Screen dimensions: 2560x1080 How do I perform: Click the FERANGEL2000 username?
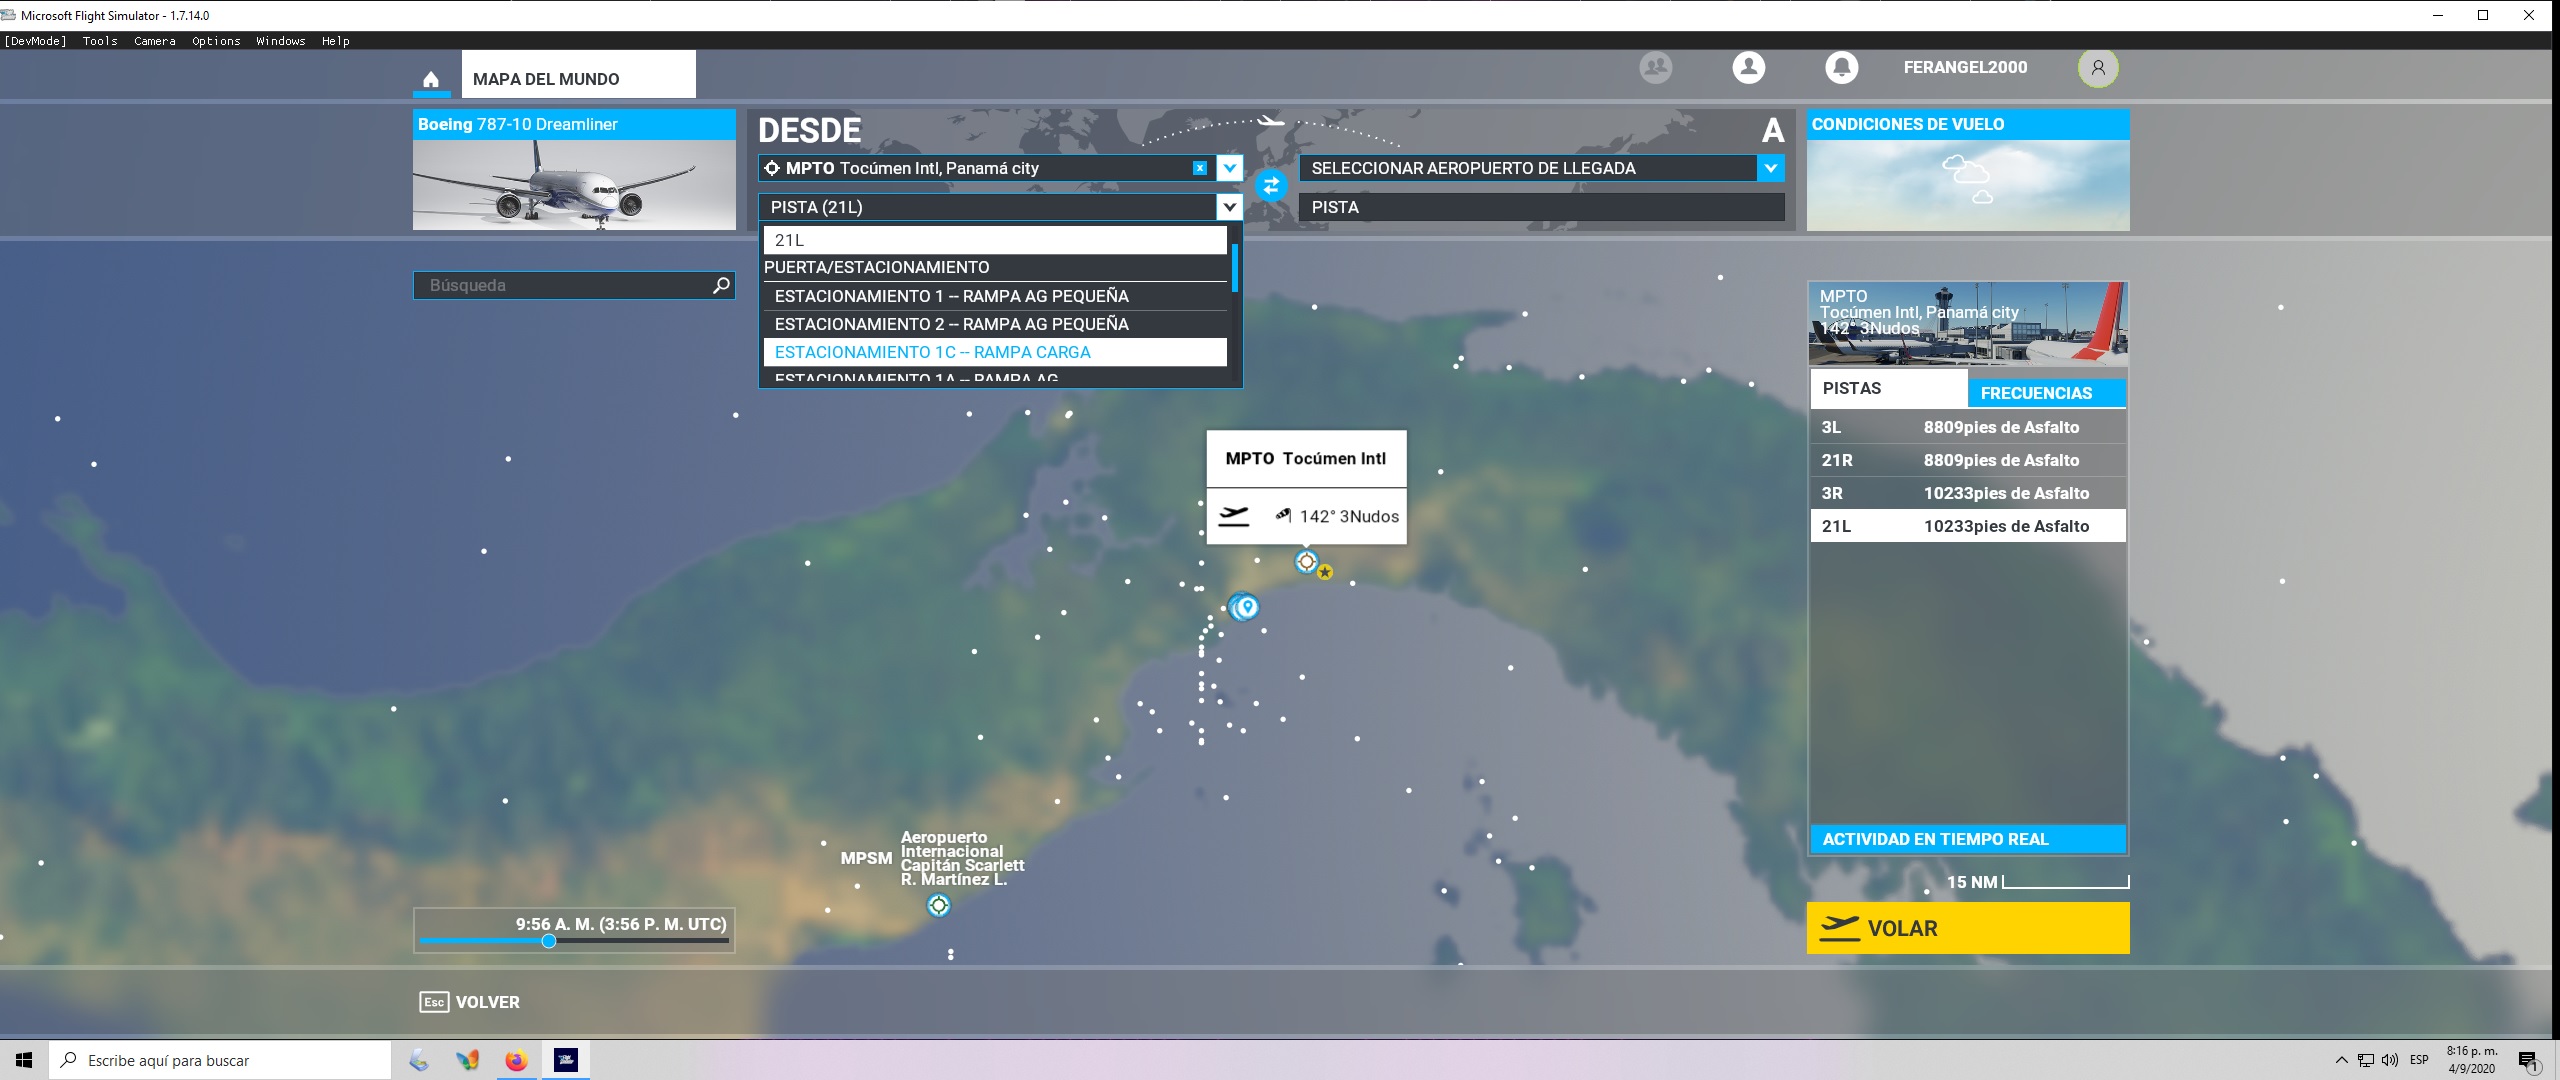[x=1965, y=67]
